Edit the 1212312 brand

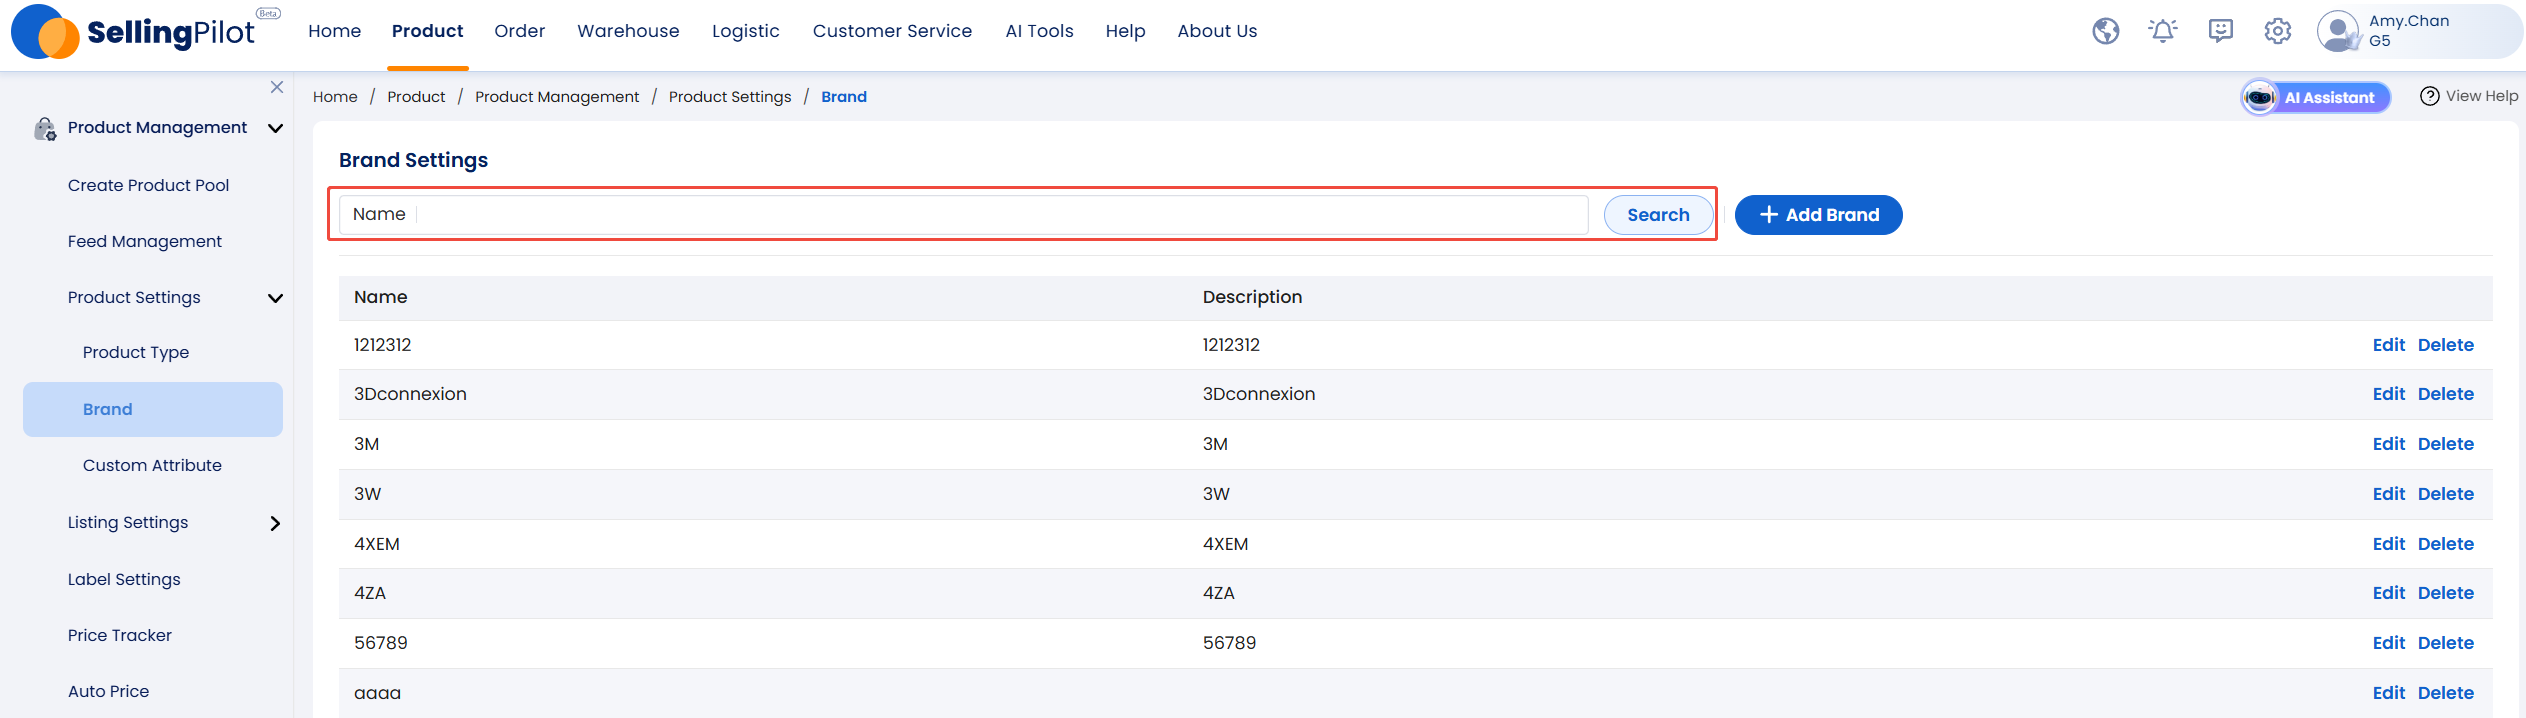coord(2389,345)
